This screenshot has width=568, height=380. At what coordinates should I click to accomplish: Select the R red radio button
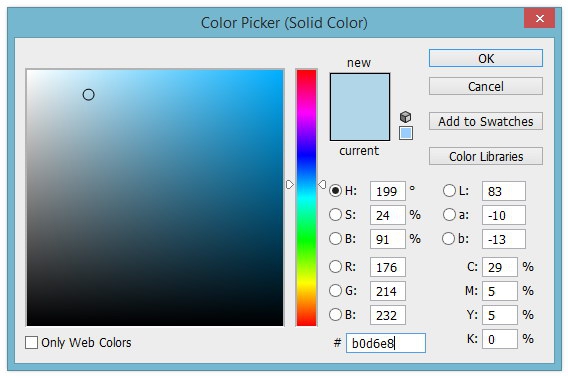point(335,267)
